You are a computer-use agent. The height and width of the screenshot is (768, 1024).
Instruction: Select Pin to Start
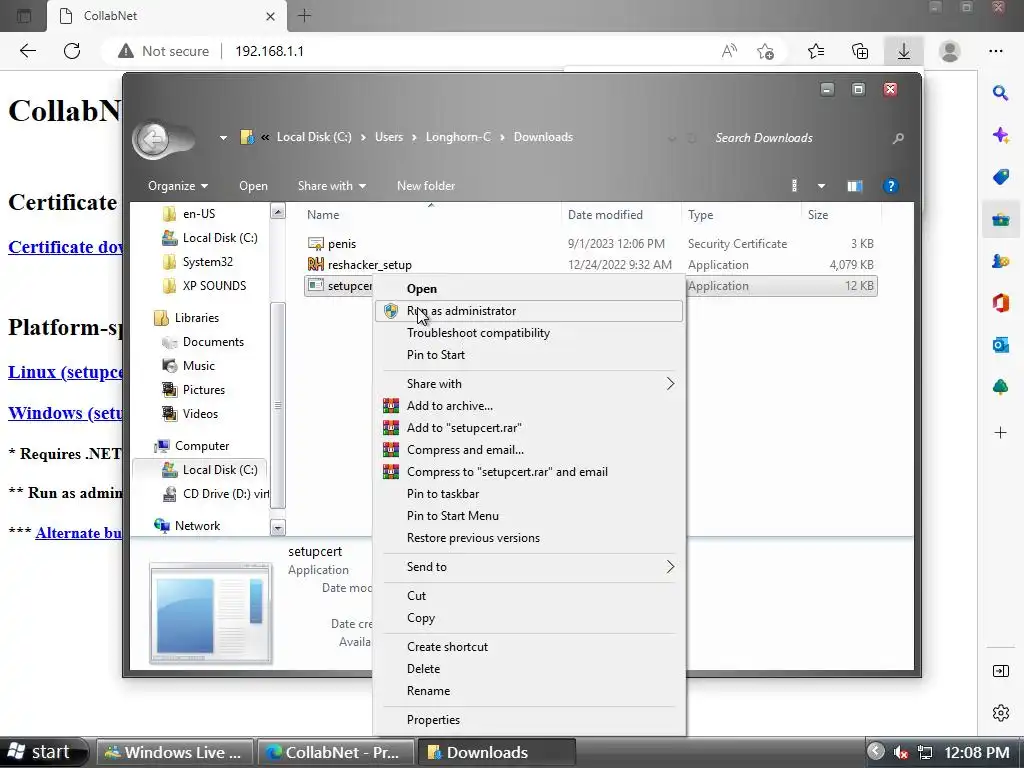point(529,355)
